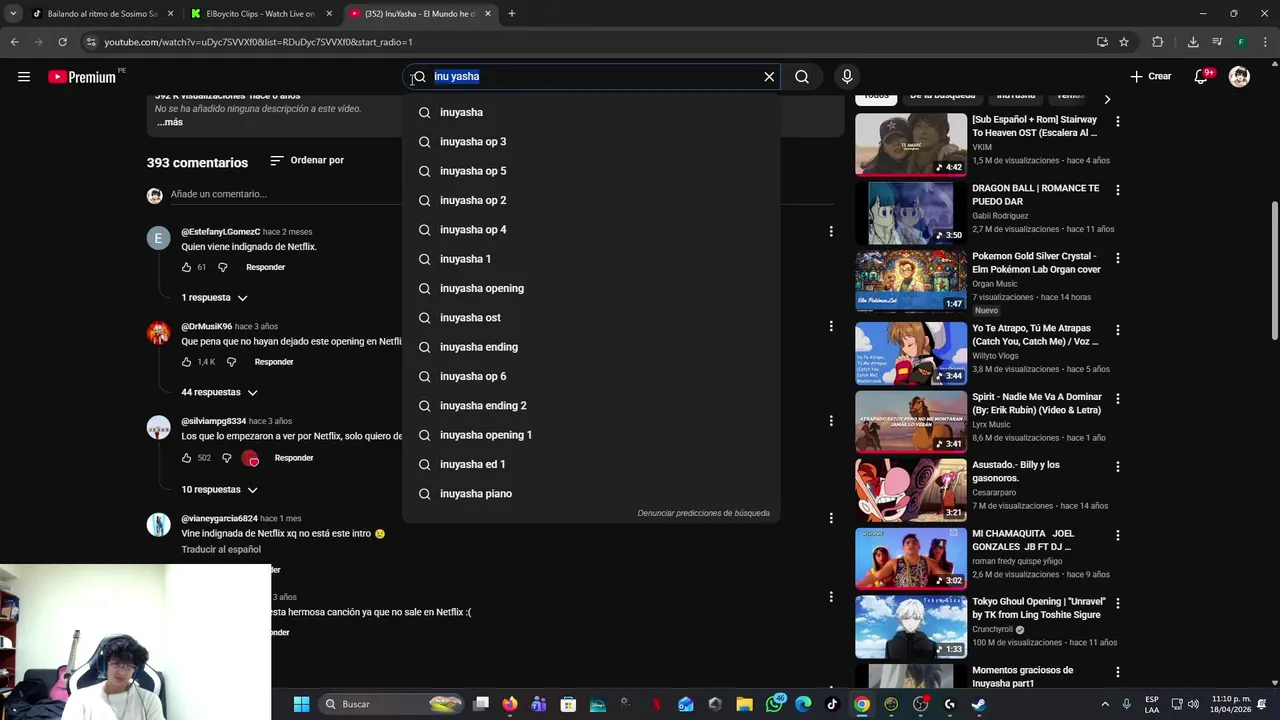The height and width of the screenshot is (720, 1280).
Task: Open more options for 'Yo Te Atrapo' video
Action: (1118, 330)
